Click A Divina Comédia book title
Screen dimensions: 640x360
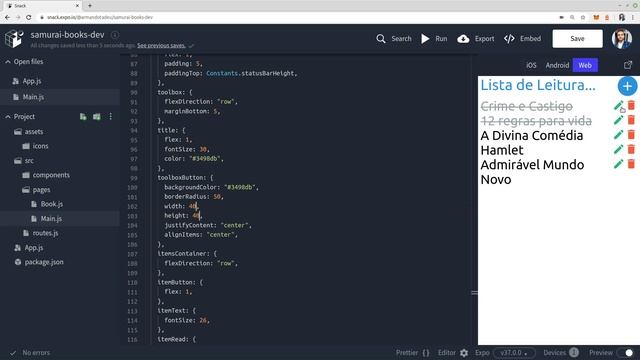(x=532, y=135)
